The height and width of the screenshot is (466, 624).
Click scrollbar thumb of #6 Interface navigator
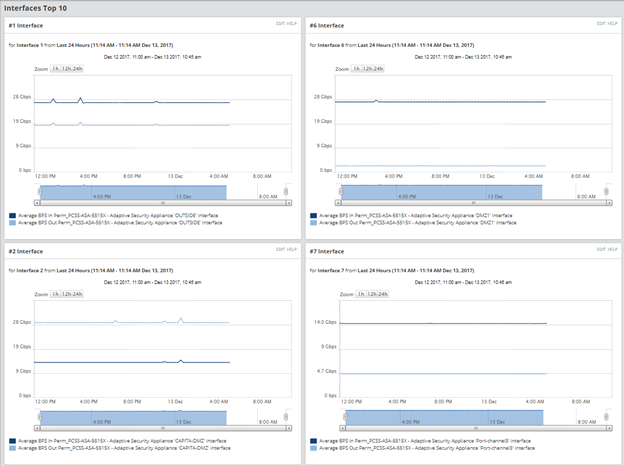[x=474, y=203]
